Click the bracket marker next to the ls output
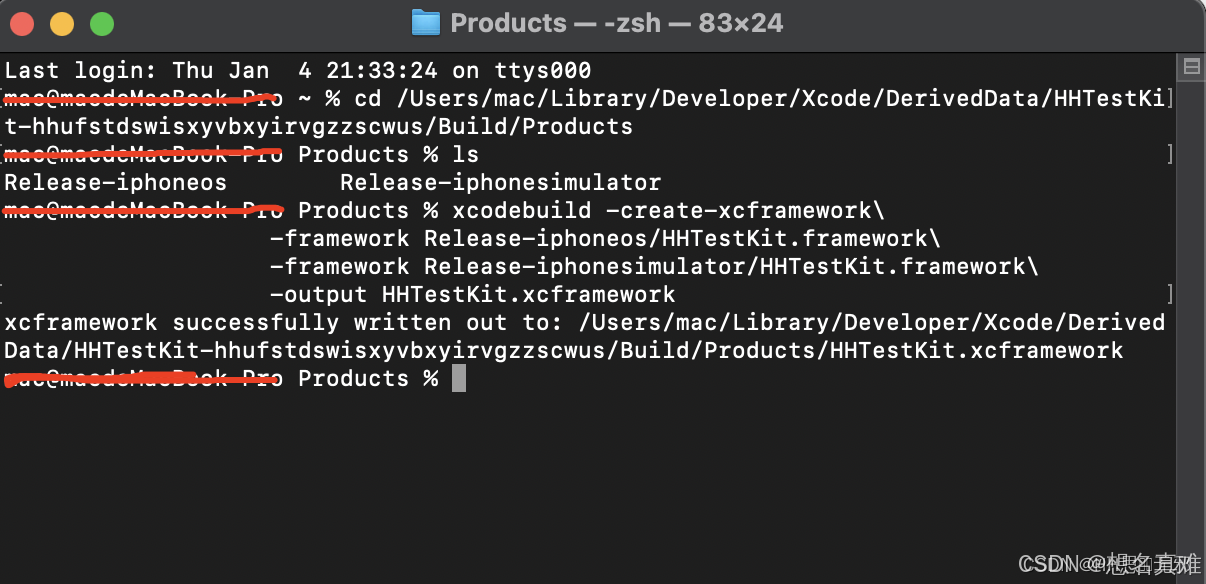Viewport: 1206px width, 584px height. pyautogui.click(x=1169, y=154)
